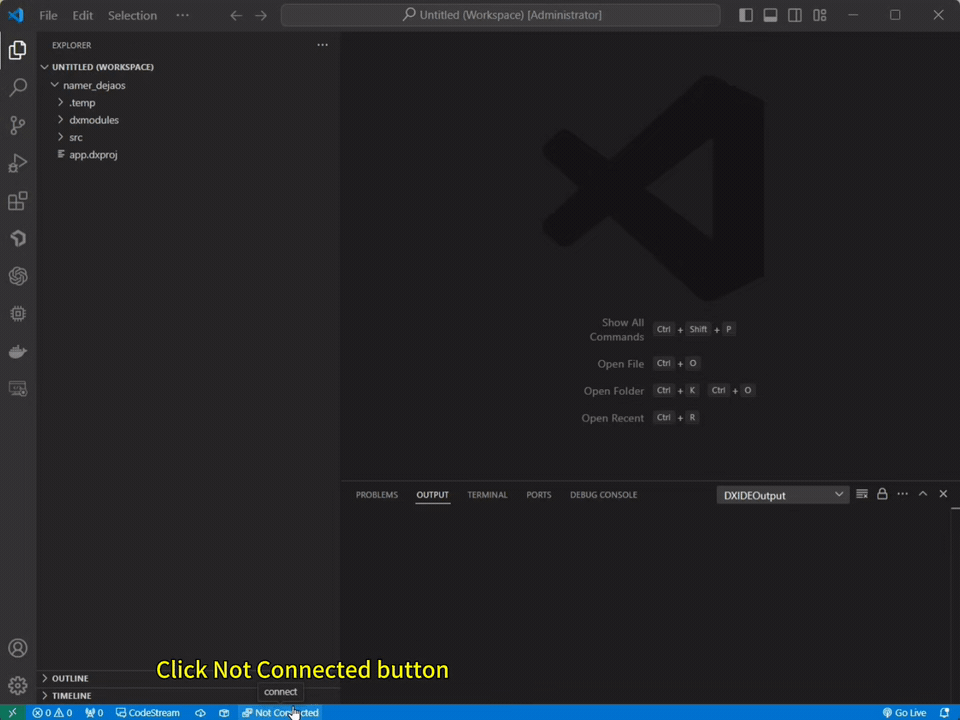Go forward with the right arrow

pos(261,15)
